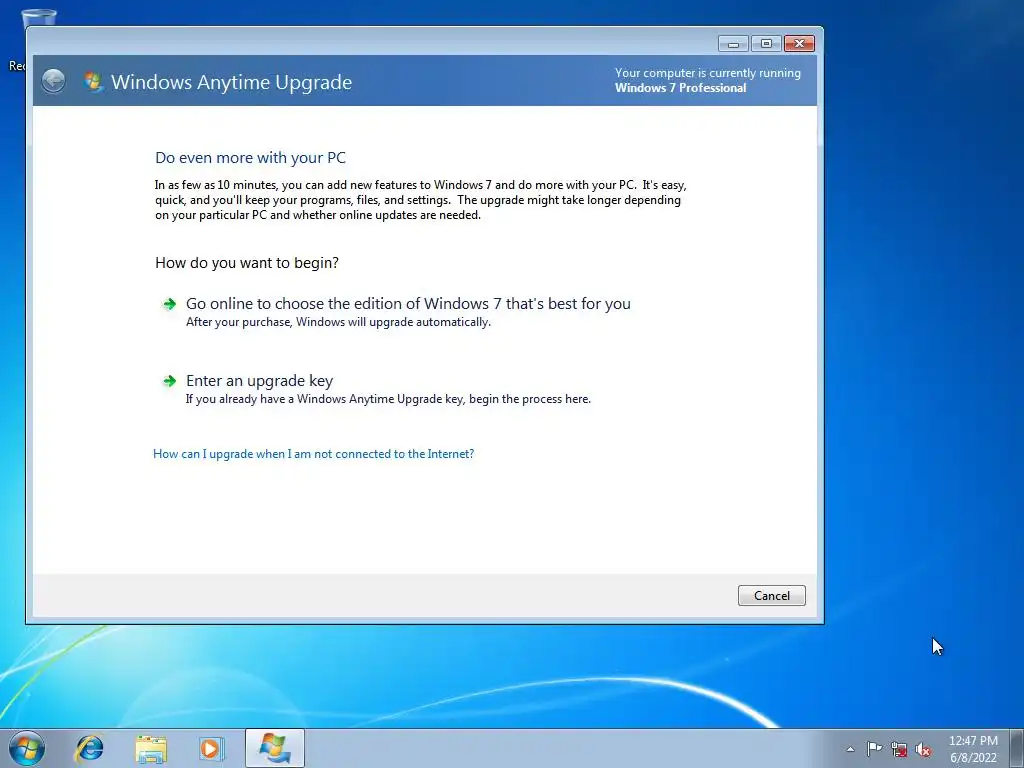Click the Windows flag logo beside the title
Image resolution: width=1024 pixels, height=768 pixels.
coord(93,82)
